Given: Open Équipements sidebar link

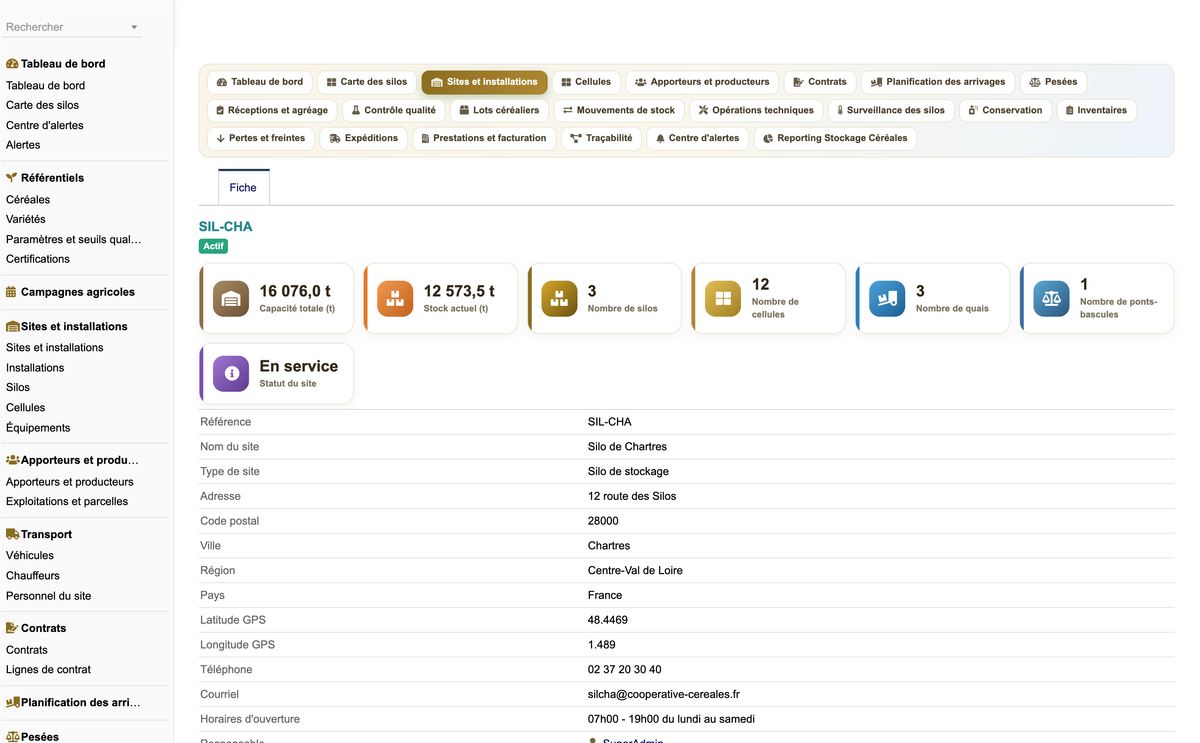Looking at the screenshot, I should tap(38, 427).
